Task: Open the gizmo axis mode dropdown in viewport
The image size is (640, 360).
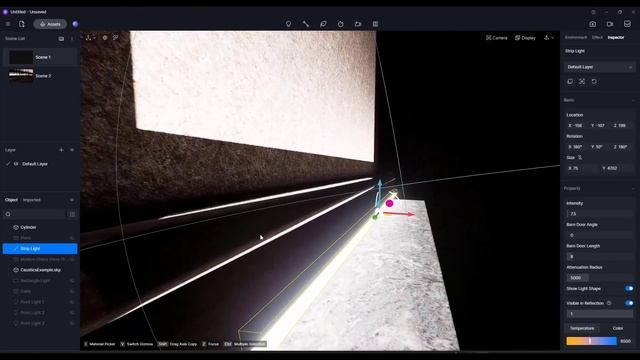Action: coord(91,38)
